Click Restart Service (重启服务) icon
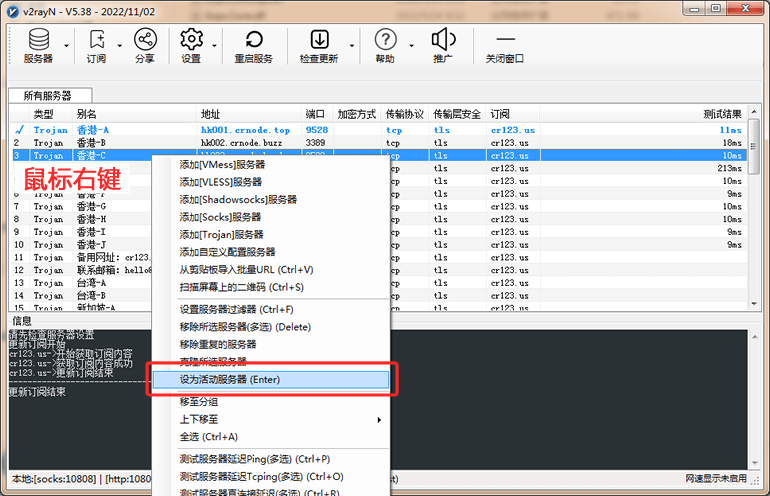This screenshot has width=770, height=496. tap(253, 46)
